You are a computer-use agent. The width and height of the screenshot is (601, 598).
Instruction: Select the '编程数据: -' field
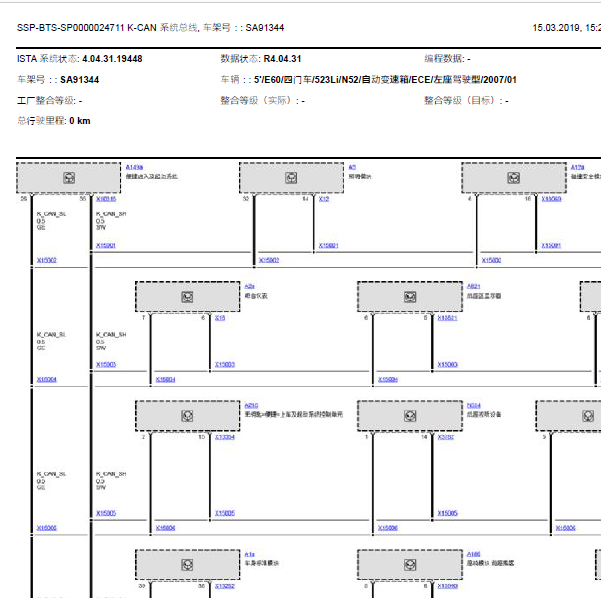coord(447,59)
